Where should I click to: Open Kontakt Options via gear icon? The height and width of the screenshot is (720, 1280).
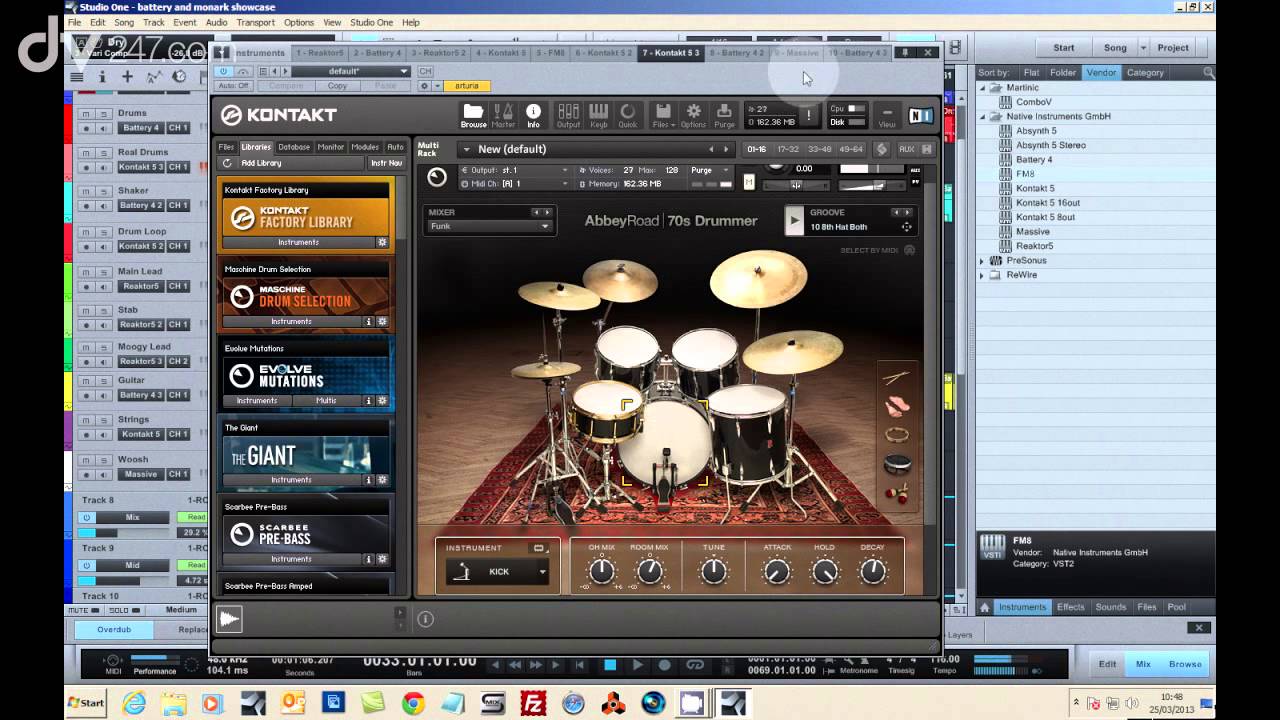[693, 113]
